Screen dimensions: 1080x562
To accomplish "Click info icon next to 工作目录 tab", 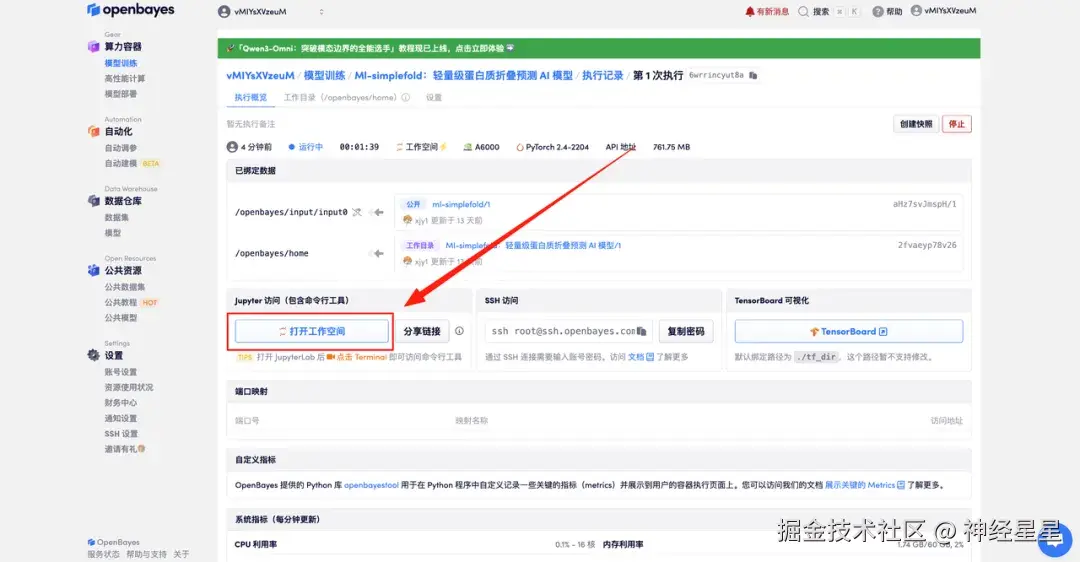I will click(x=406, y=97).
